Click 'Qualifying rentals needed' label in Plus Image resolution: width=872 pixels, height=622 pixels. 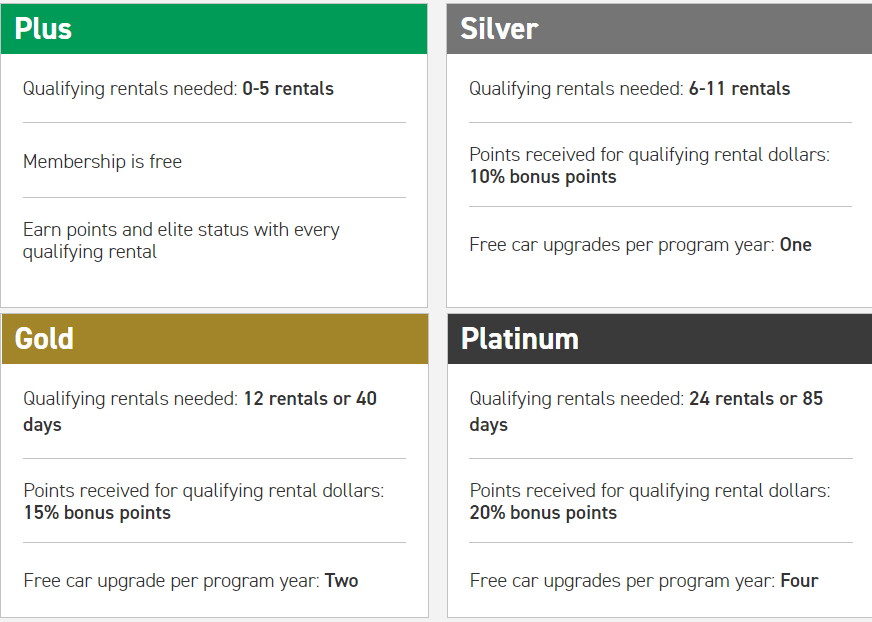(x=130, y=89)
